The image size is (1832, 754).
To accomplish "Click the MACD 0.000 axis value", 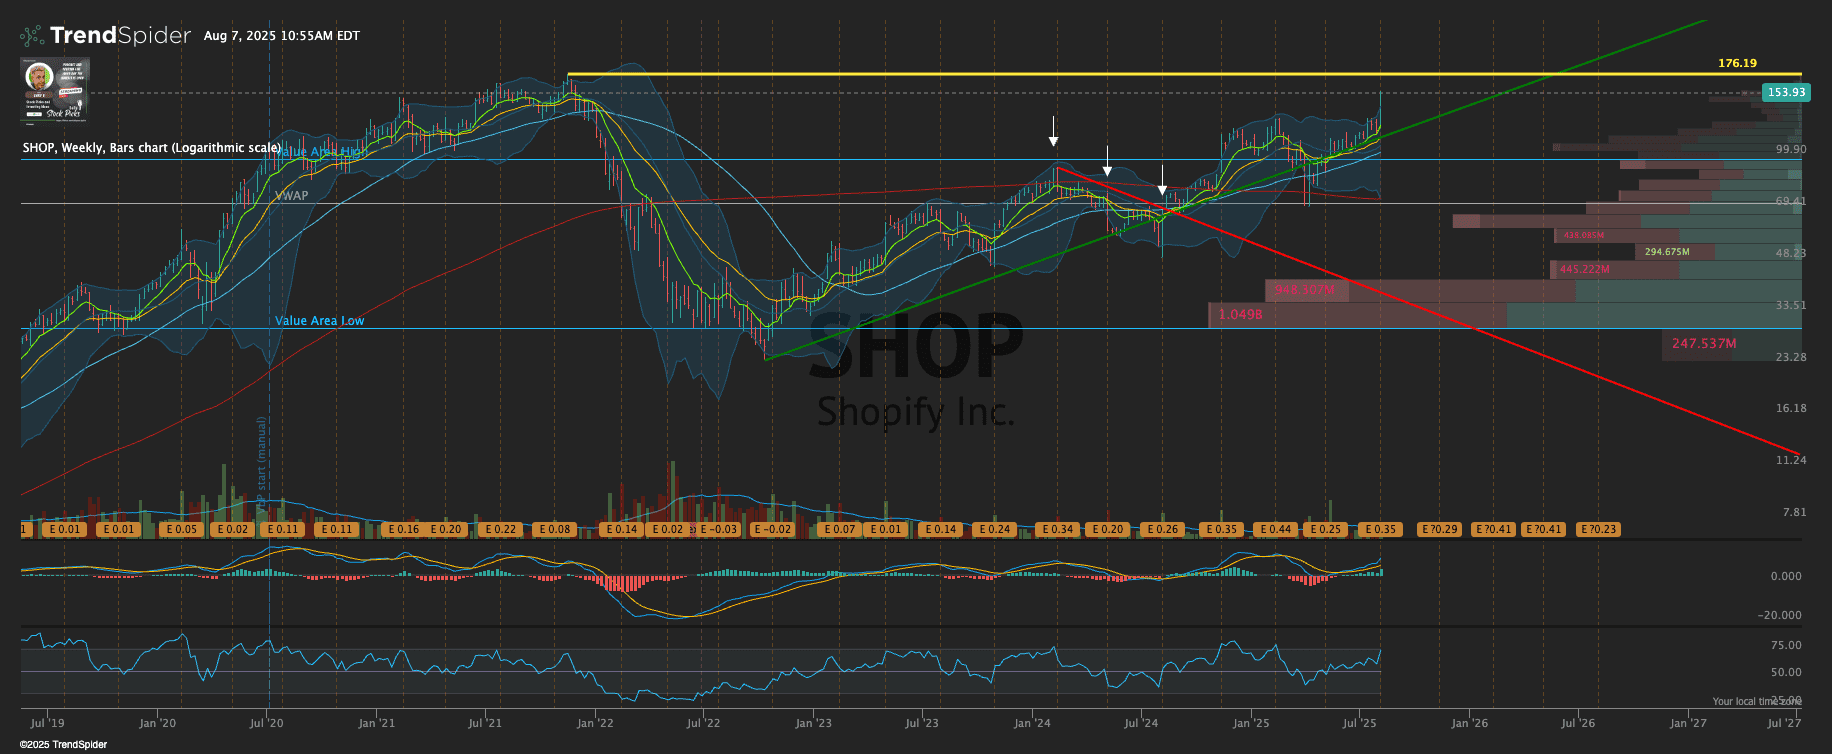I will (1786, 576).
